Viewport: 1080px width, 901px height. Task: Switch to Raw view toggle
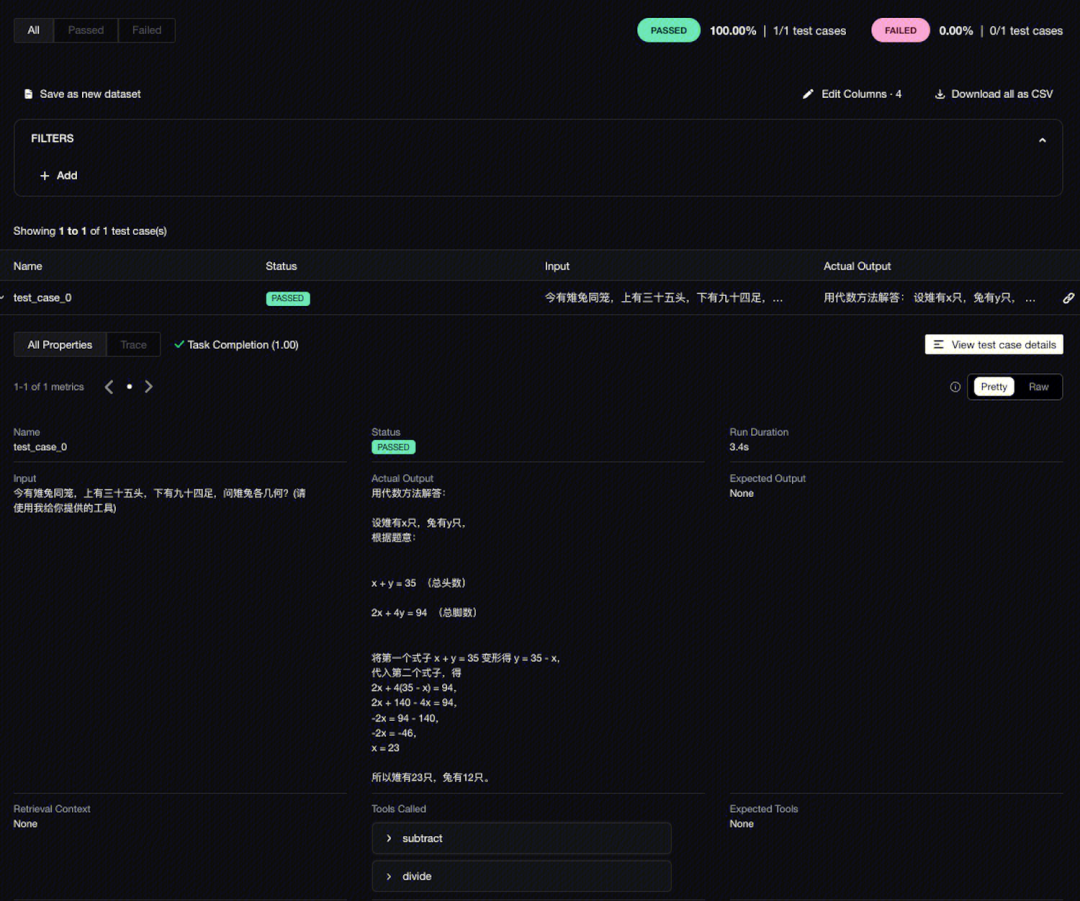pyautogui.click(x=1038, y=386)
